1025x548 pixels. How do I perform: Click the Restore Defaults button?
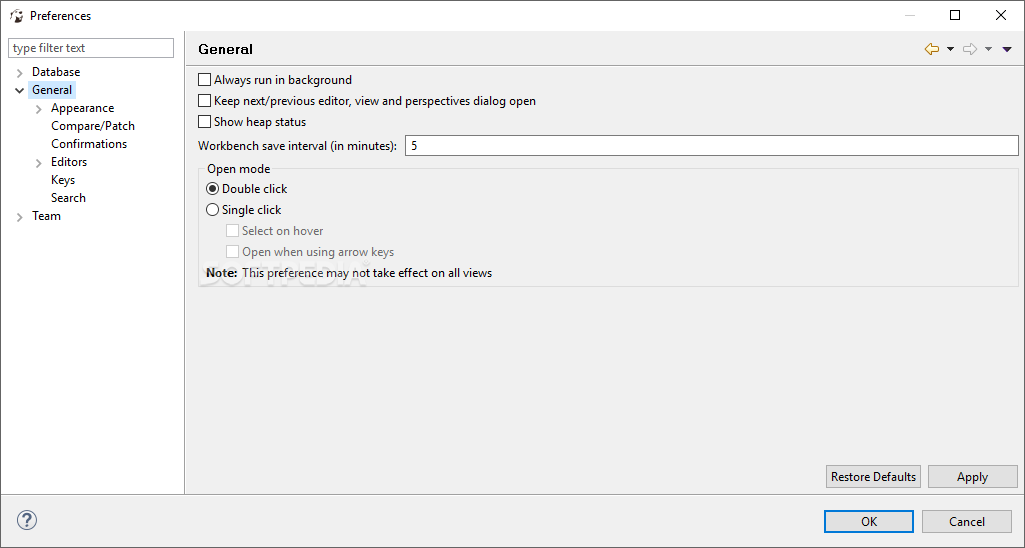point(873,477)
